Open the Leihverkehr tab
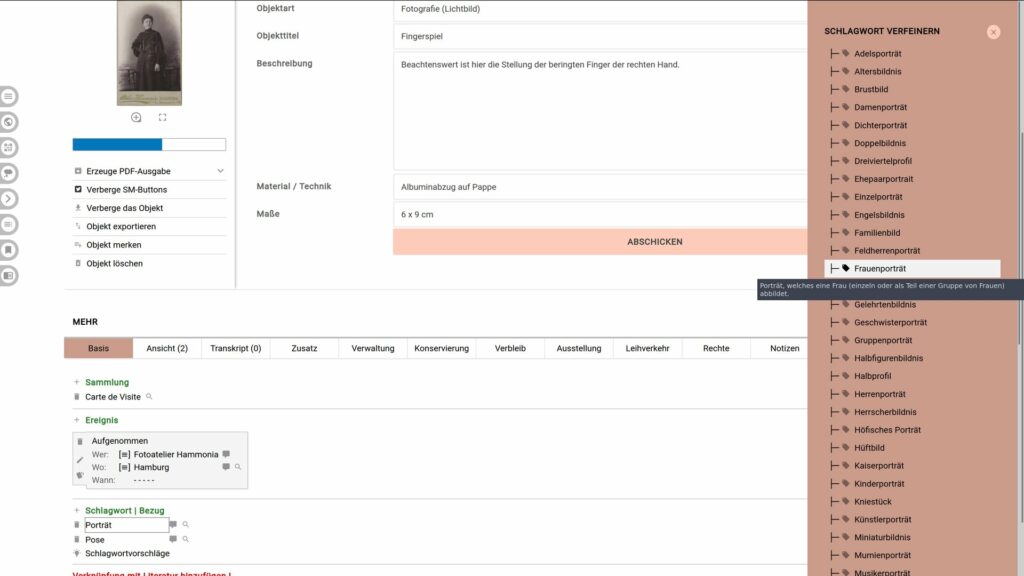This screenshot has height=576, width=1024. click(x=647, y=348)
